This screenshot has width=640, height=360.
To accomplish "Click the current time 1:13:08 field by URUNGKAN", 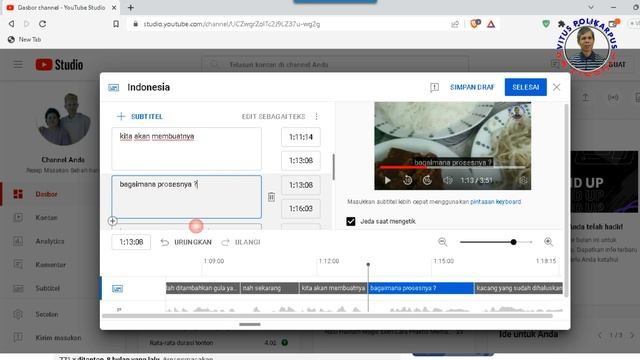I will [x=131, y=242].
